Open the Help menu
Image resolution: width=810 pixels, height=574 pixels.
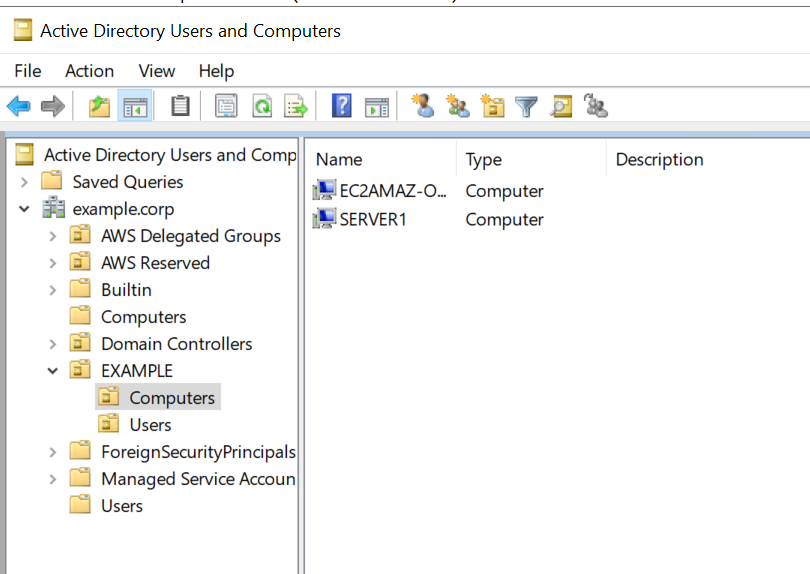[x=216, y=71]
